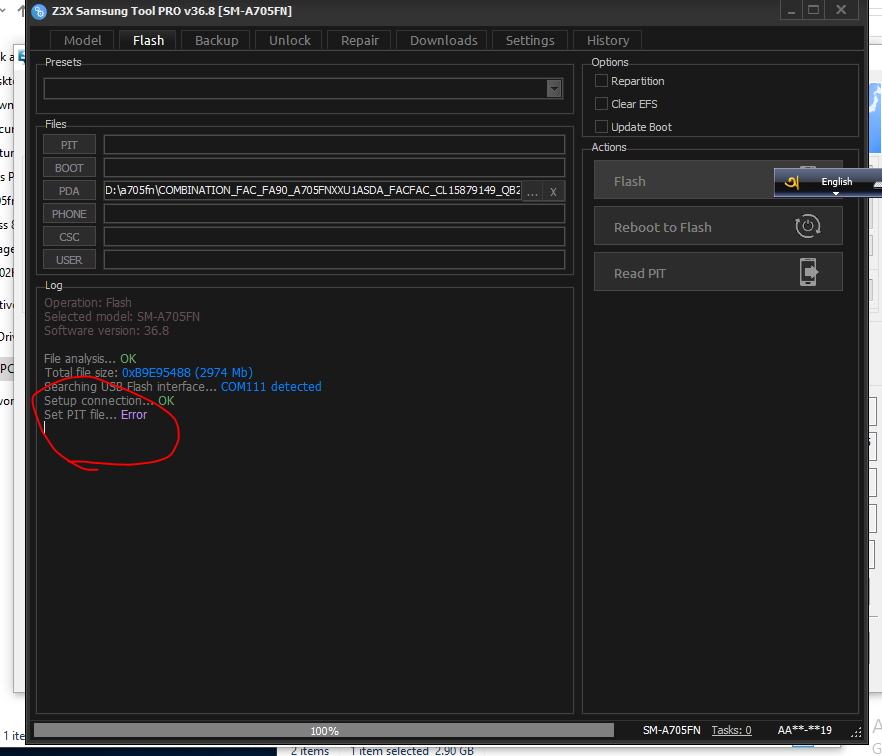Click the COM111 detected log text
This screenshot has height=756, width=882.
pos(271,387)
